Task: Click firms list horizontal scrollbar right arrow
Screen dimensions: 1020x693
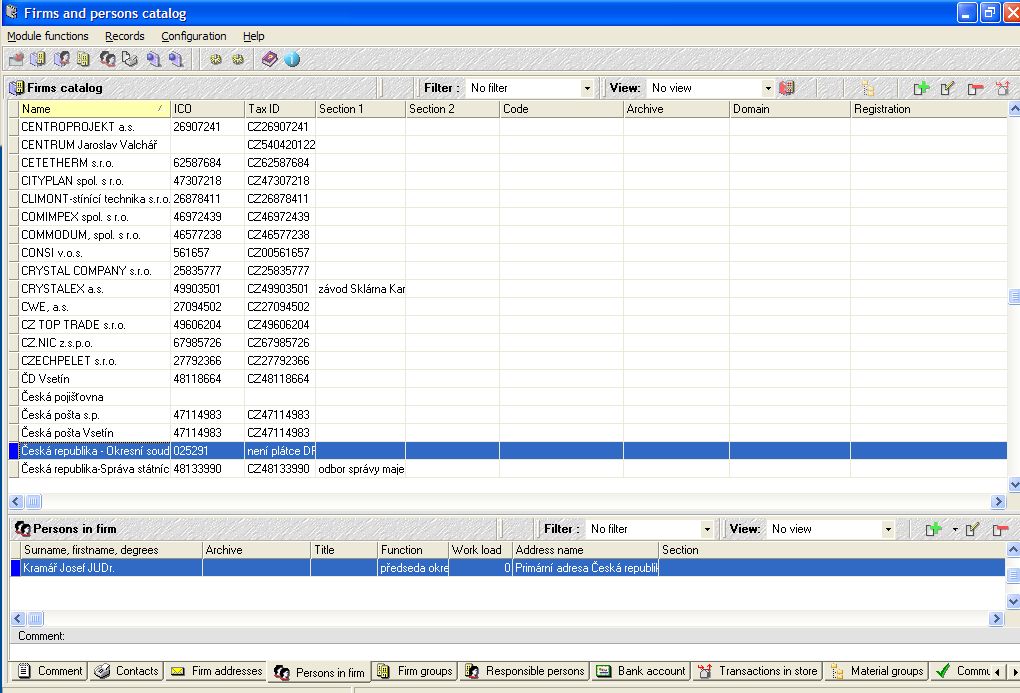Action: click(999, 502)
